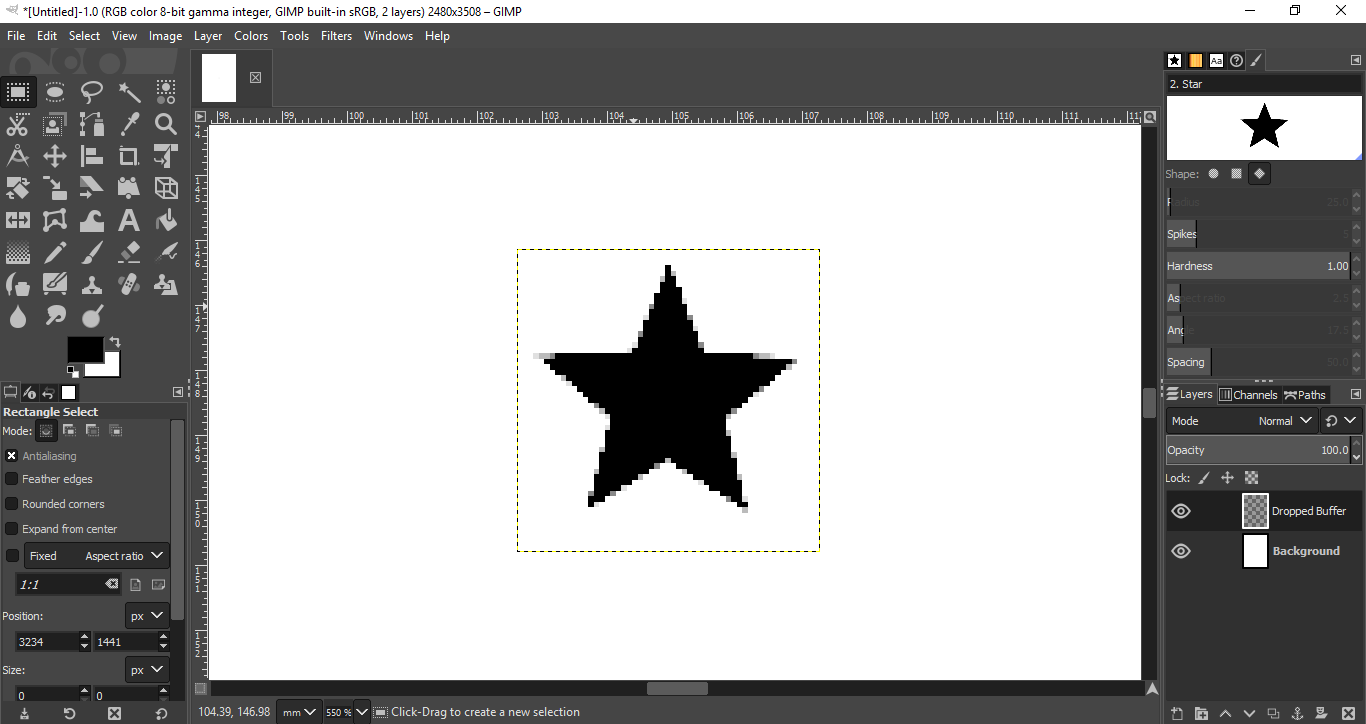Open the foreground color swatch
The height and width of the screenshot is (724, 1366).
tap(84, 348)
